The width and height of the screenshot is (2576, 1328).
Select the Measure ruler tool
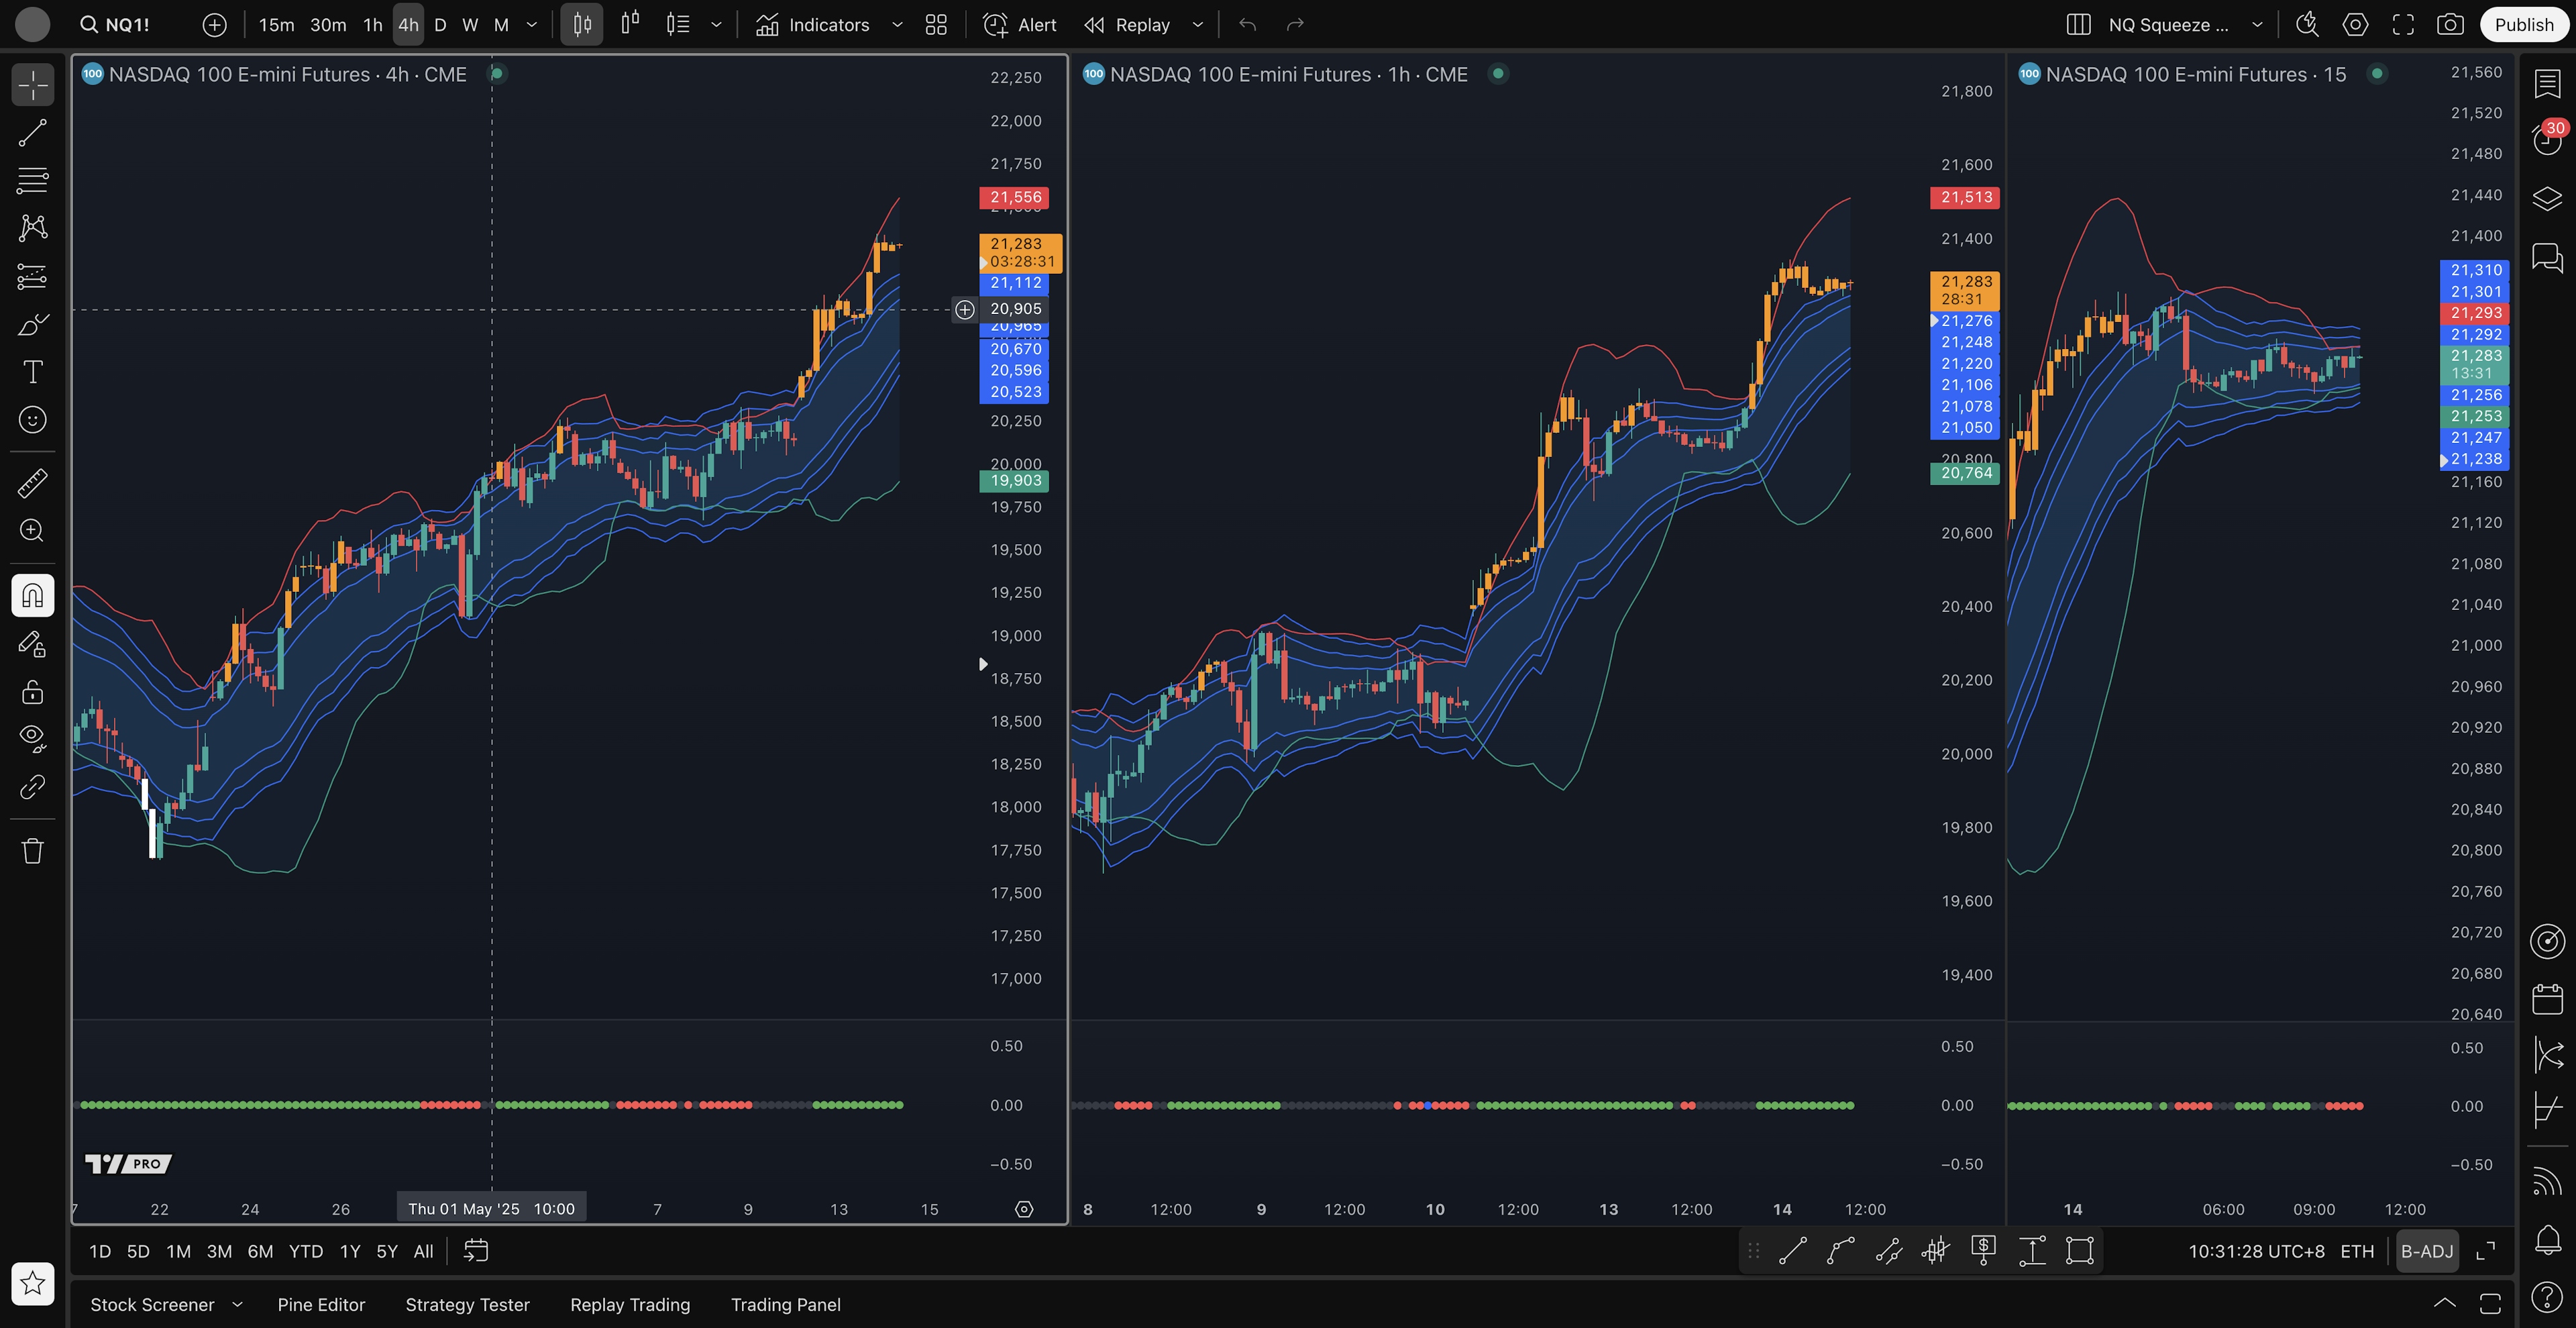point(32,484)
